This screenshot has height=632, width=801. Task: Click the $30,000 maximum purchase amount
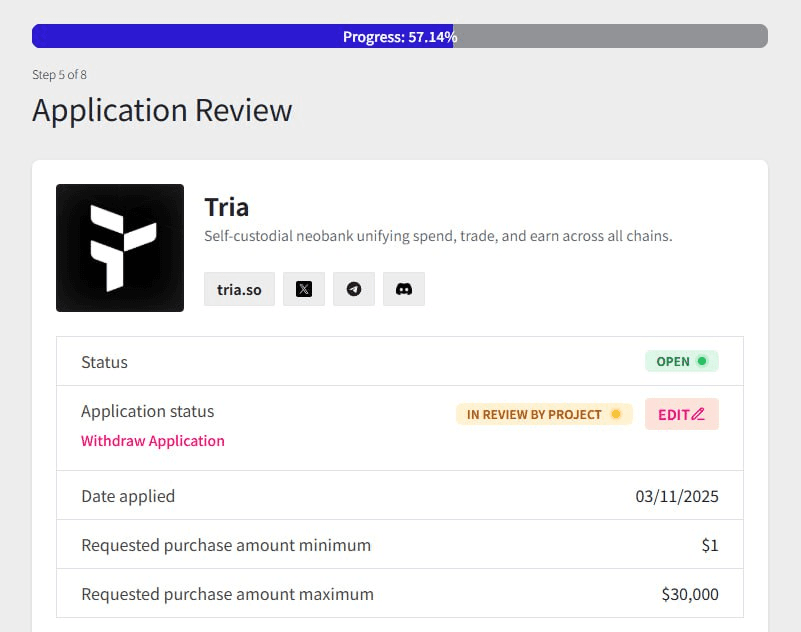(x=690, y=594)
